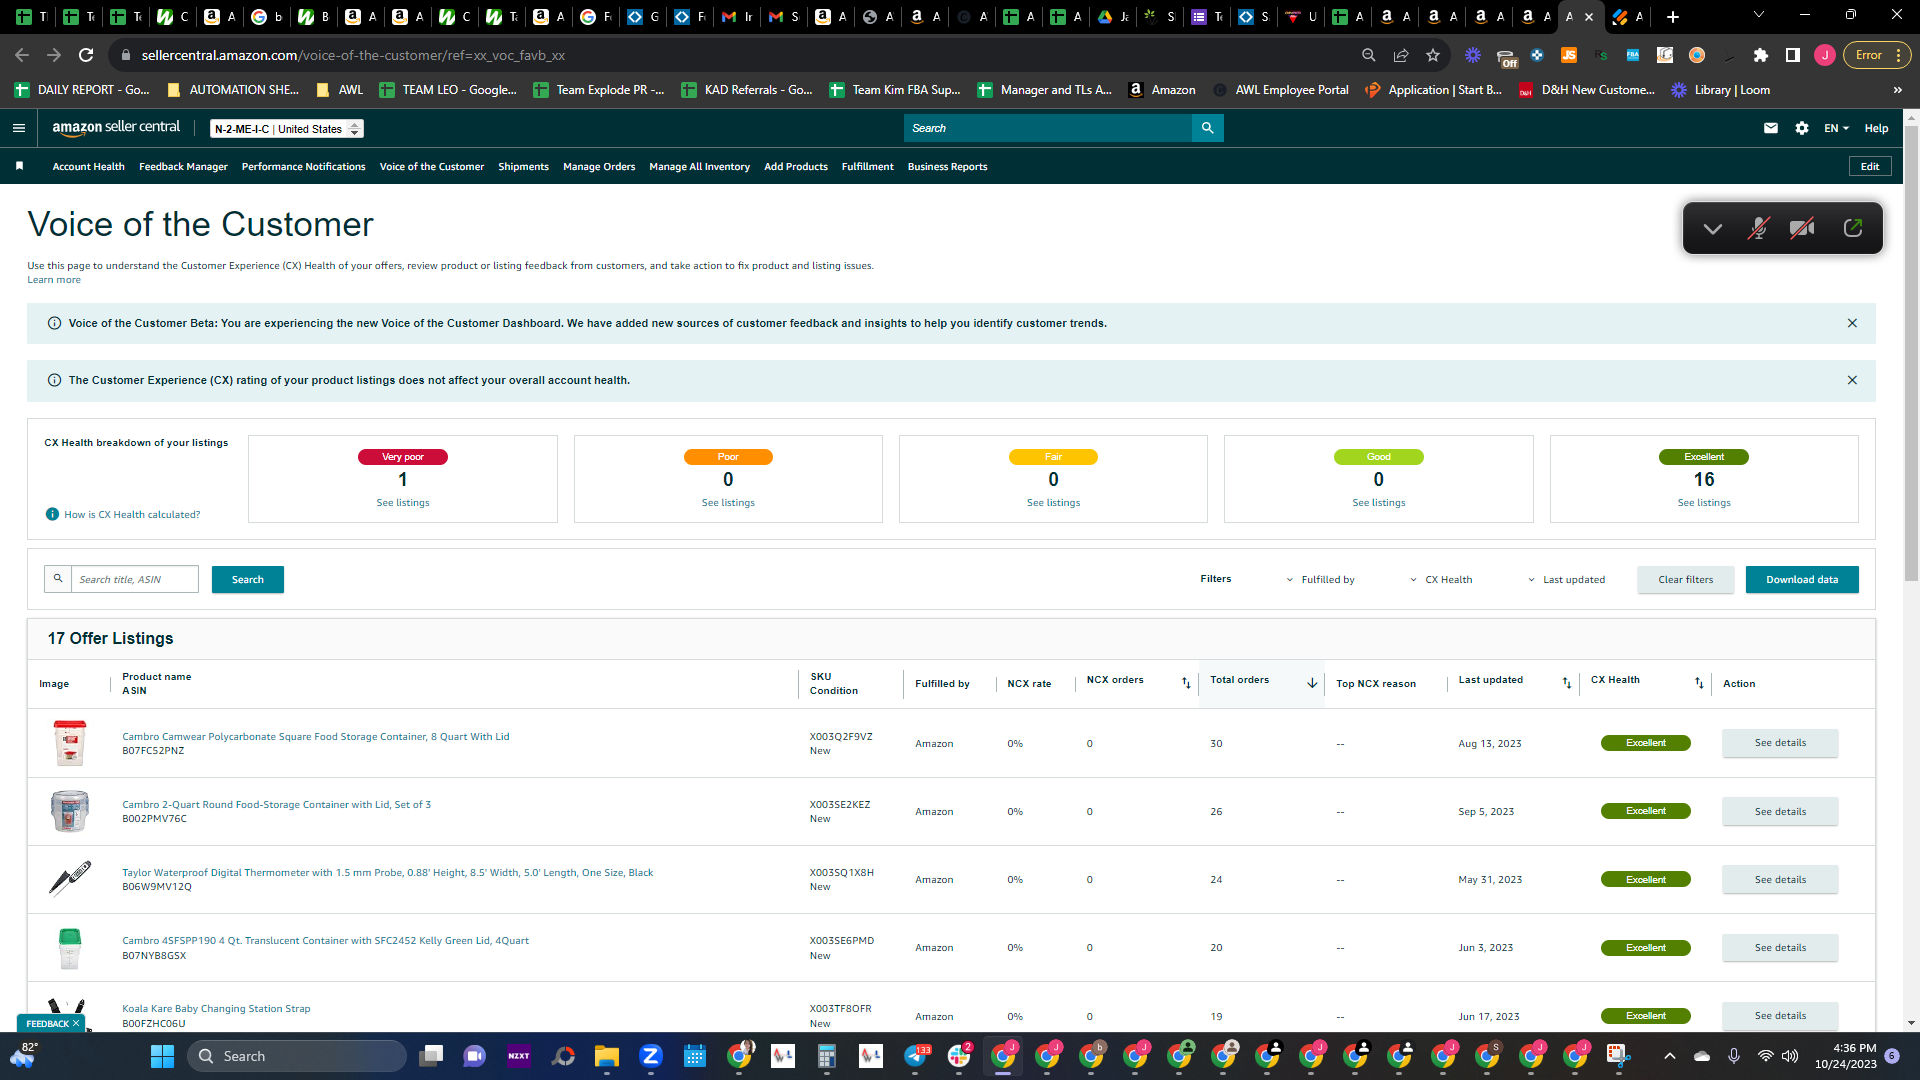
Task: Click the info icon beside How is CX Health calculated
Action: [x=53, y=514]
